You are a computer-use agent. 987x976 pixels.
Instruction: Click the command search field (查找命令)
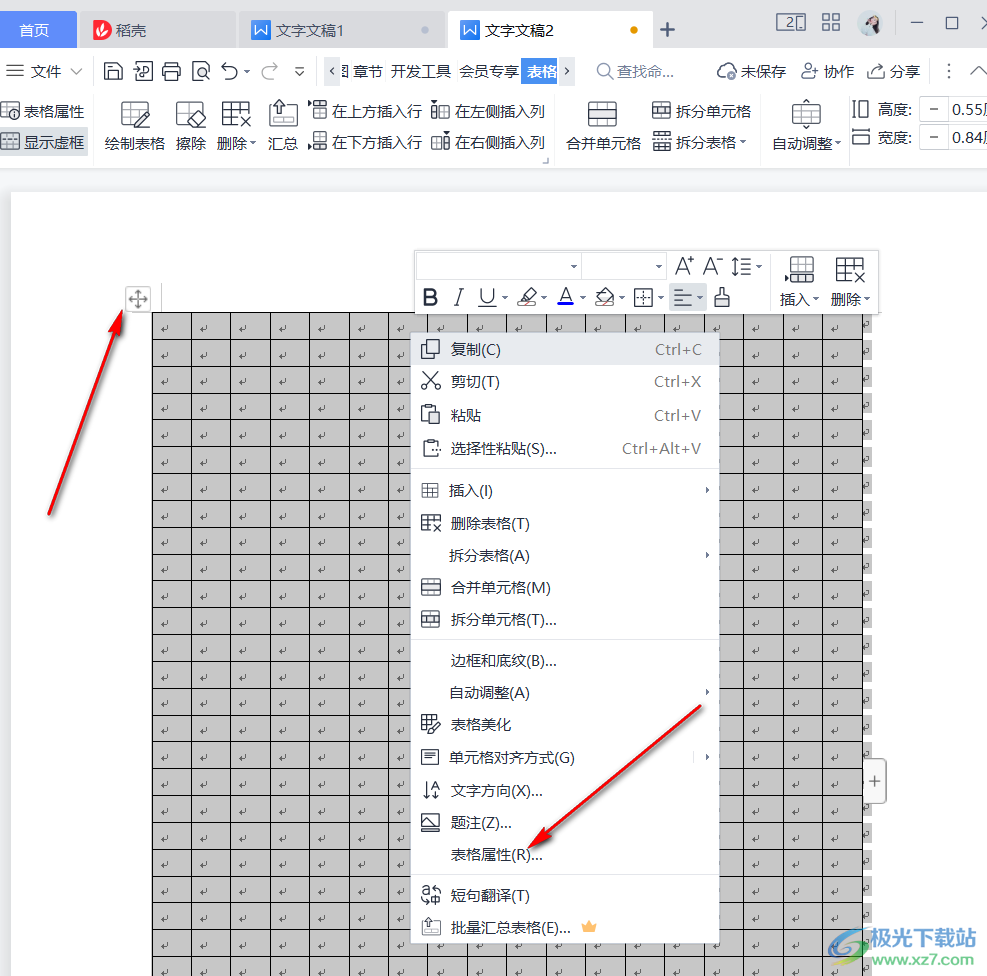[x=636, y=71]
